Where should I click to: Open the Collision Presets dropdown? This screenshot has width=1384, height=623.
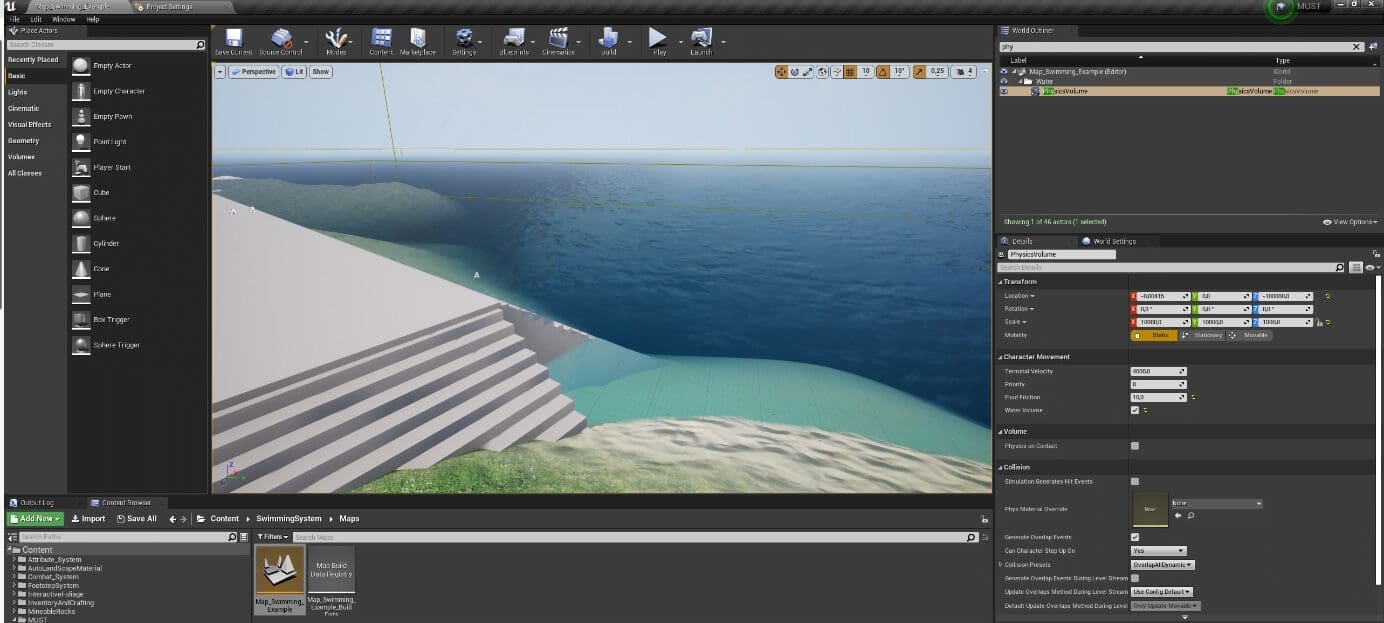click(x=1162, y=565)
